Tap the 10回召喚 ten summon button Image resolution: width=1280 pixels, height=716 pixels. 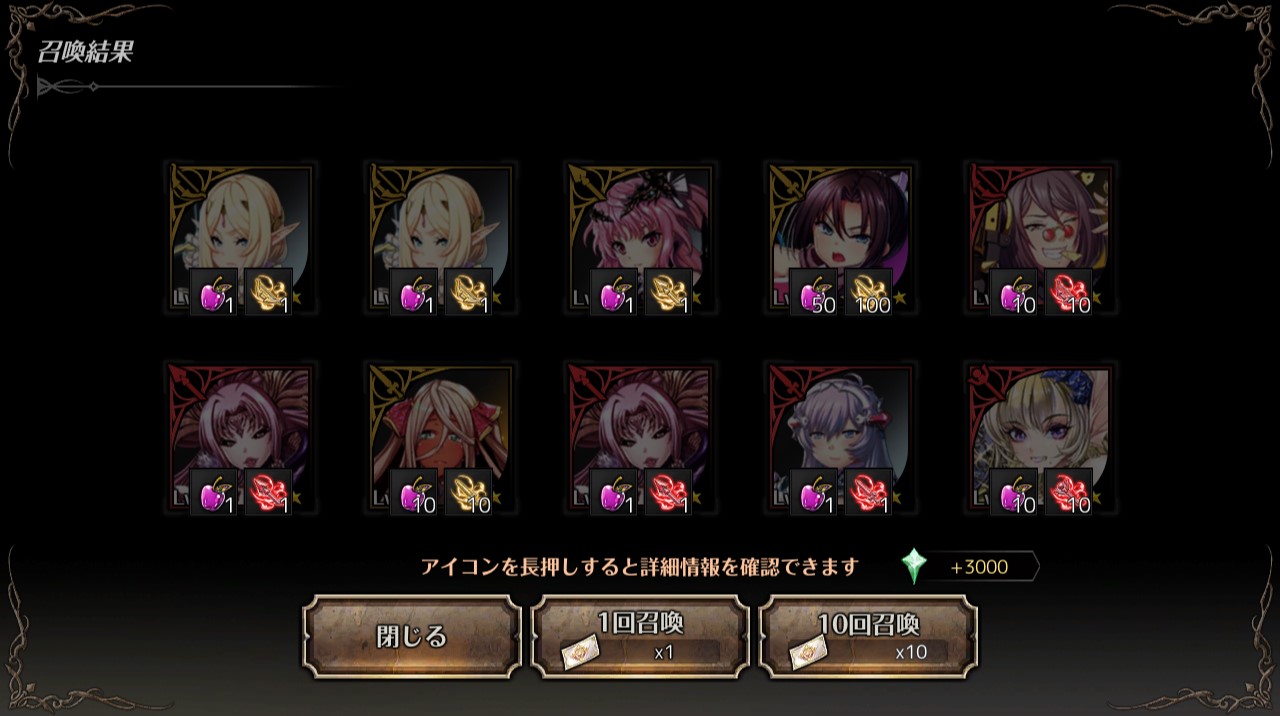pos(868,637)
